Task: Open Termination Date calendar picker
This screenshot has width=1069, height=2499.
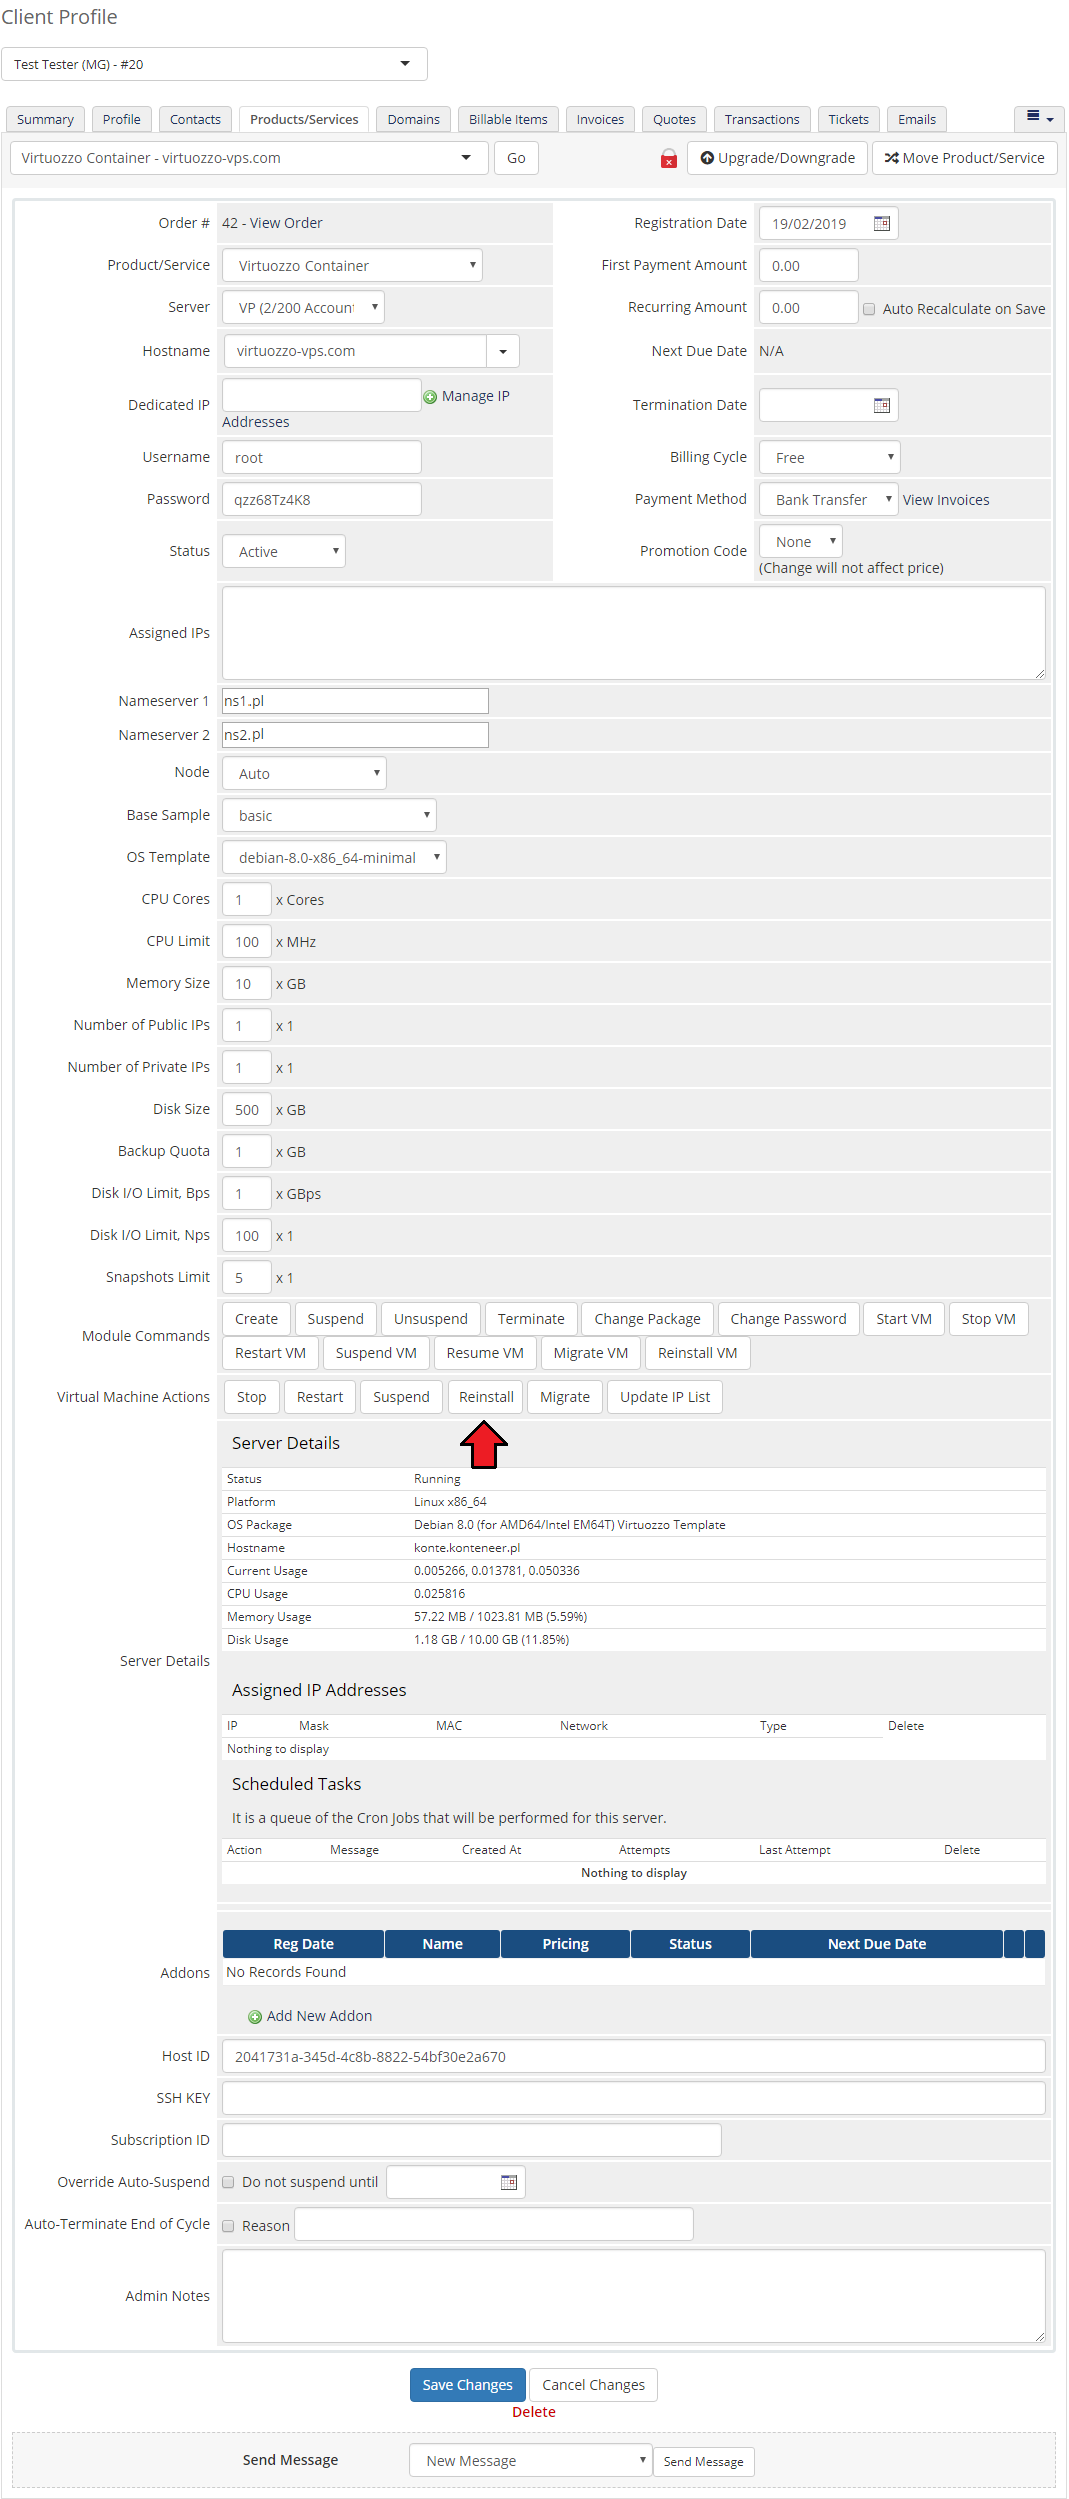Action: click(881, 405)
